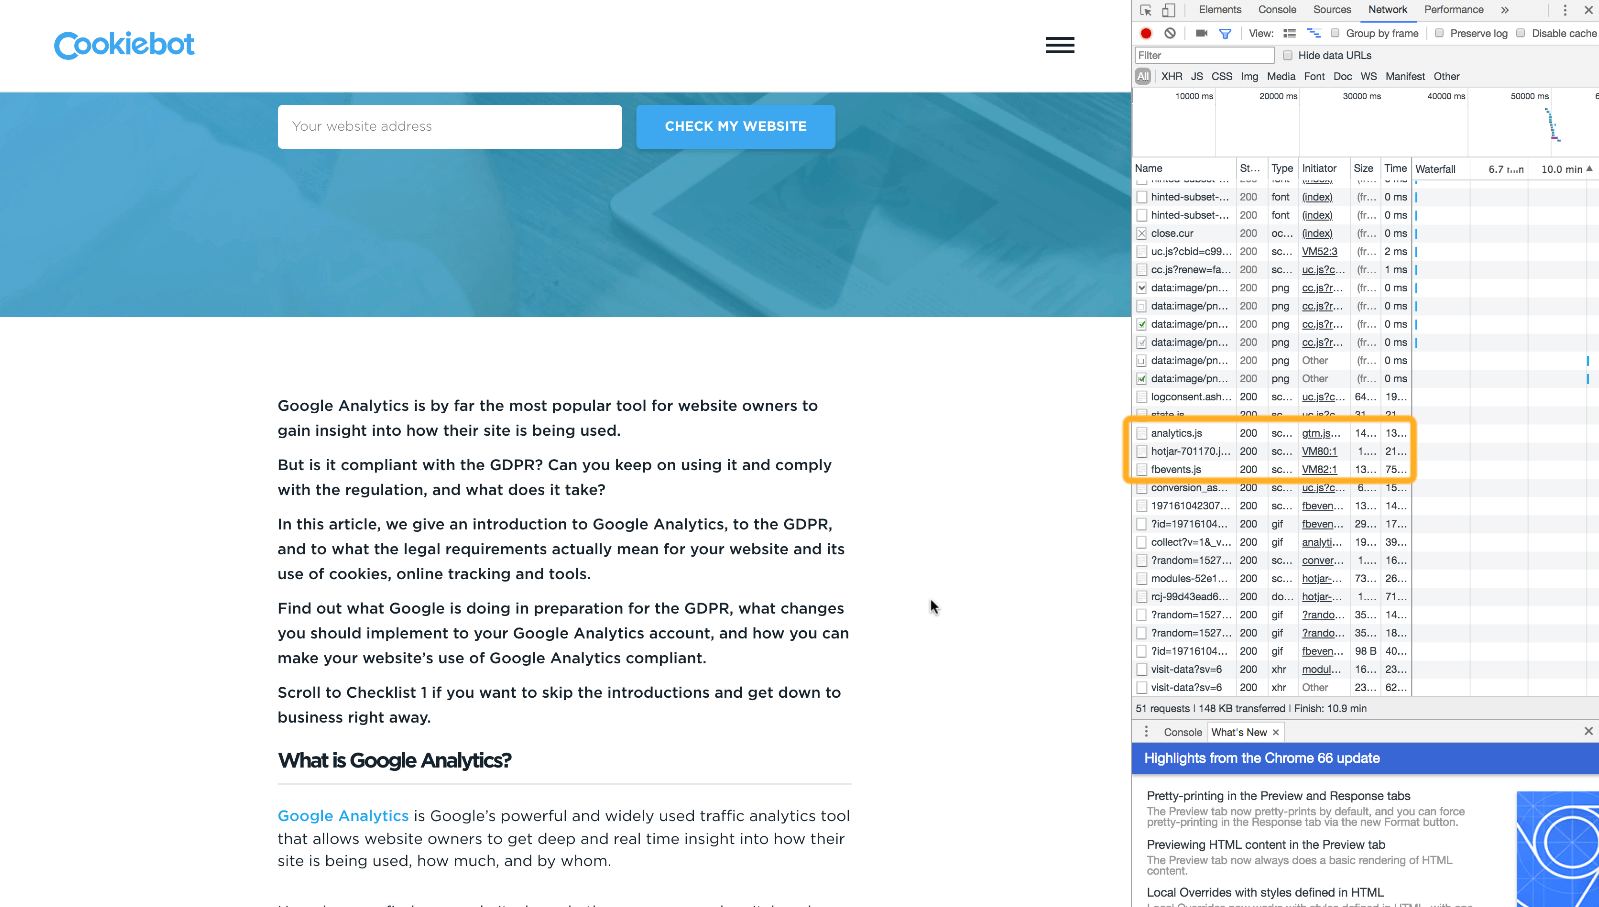Click the network overview timeline activity
The image size is (1599, 907).
point(1553,124)
